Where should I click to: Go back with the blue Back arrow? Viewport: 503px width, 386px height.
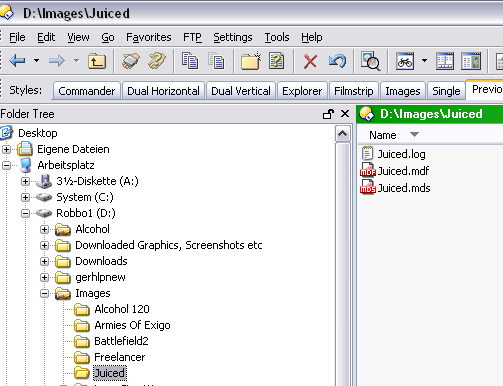[17, 61]
